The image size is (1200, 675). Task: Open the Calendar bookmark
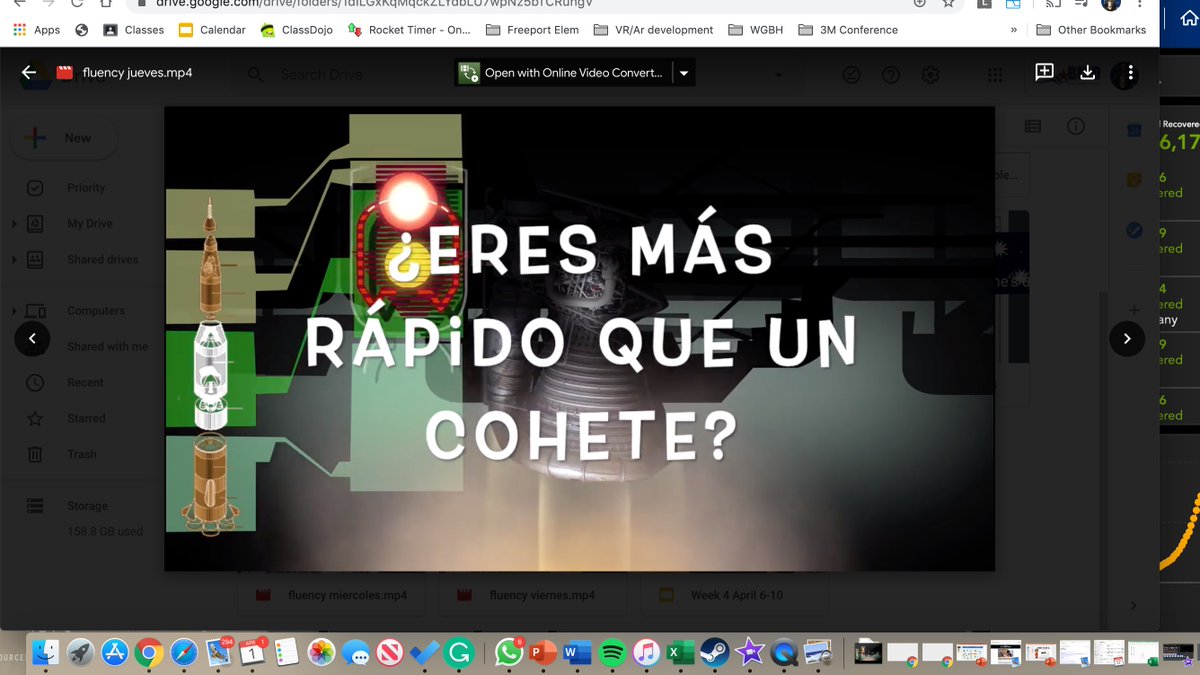(x=212, y=30)
